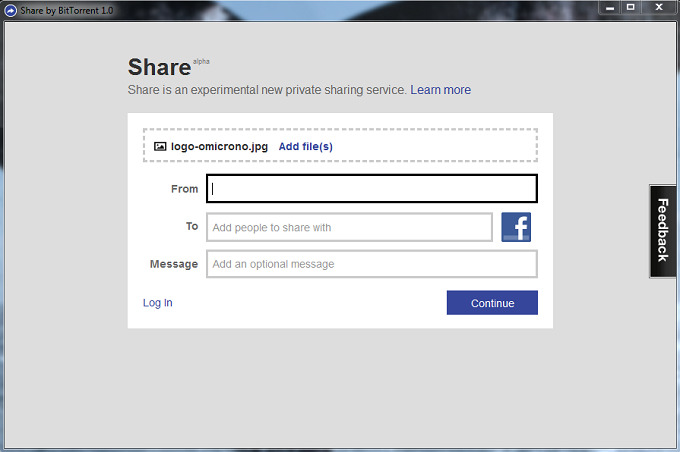Click the 'Add an optional message' field
The image size is (680, 452).
click(x=372, y=264)
